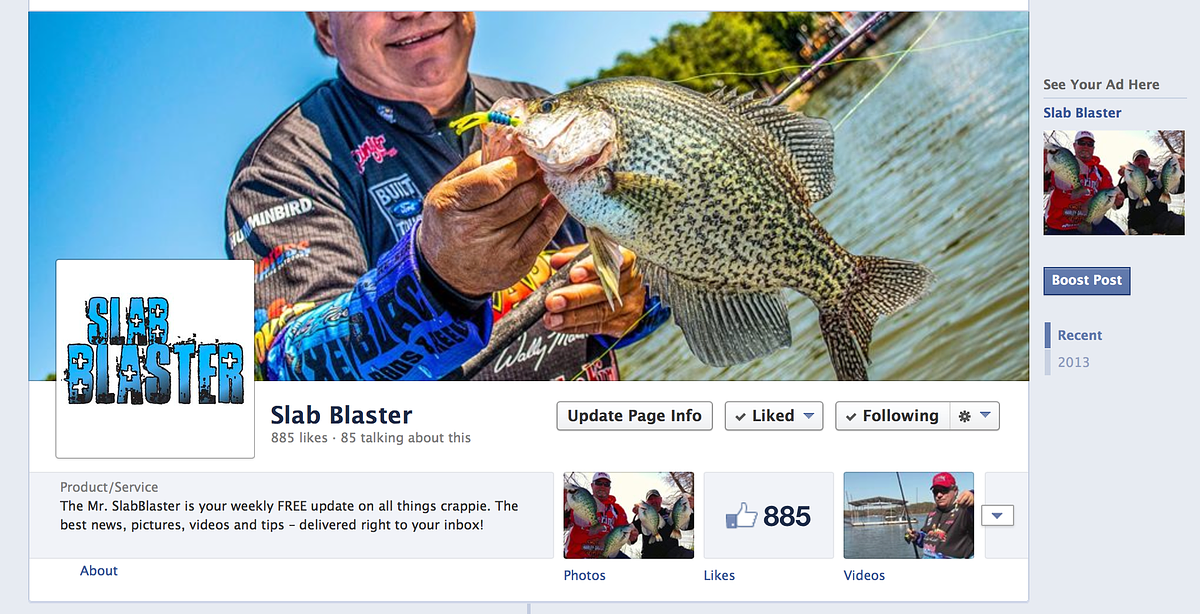Open the Photos thumbnail tile
The image size is (1200, 614).
pyautogui.click(x=629, y=515)
